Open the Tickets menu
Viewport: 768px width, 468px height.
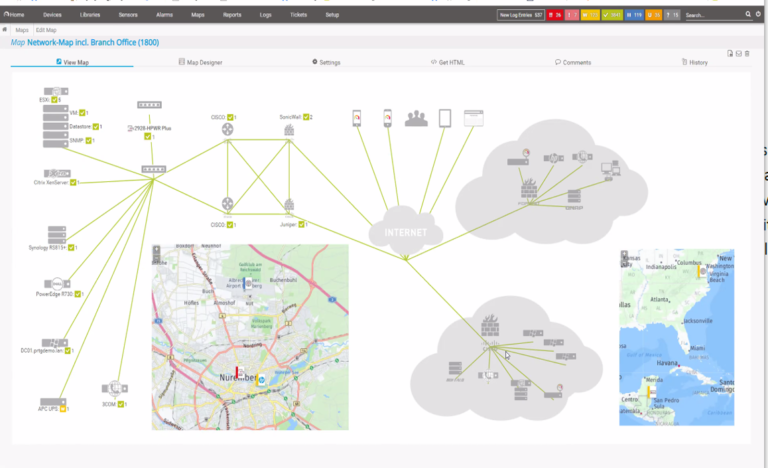298,15
